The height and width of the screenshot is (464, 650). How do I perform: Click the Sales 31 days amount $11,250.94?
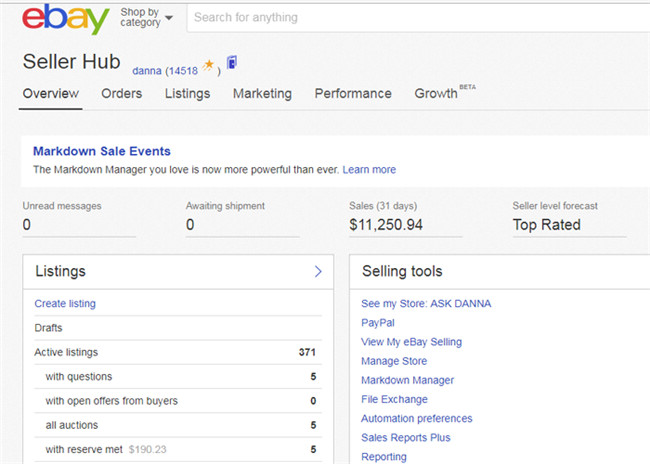coord(386,225)
